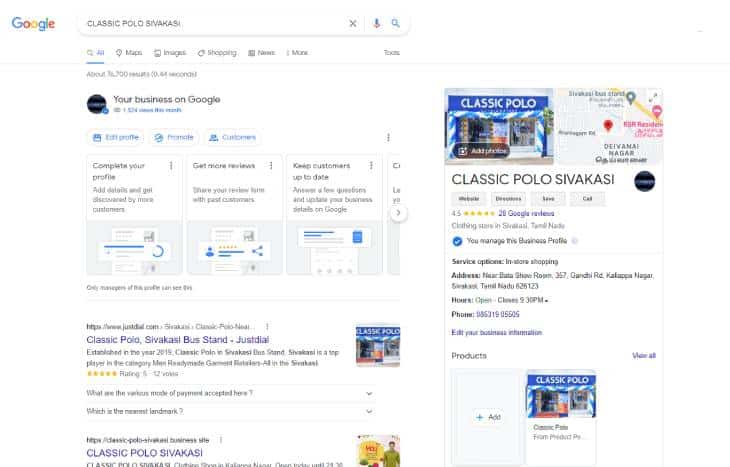This screenshot has height=467, width=730.
Task: Open Justdial result three-dot options
Action: 267,327
